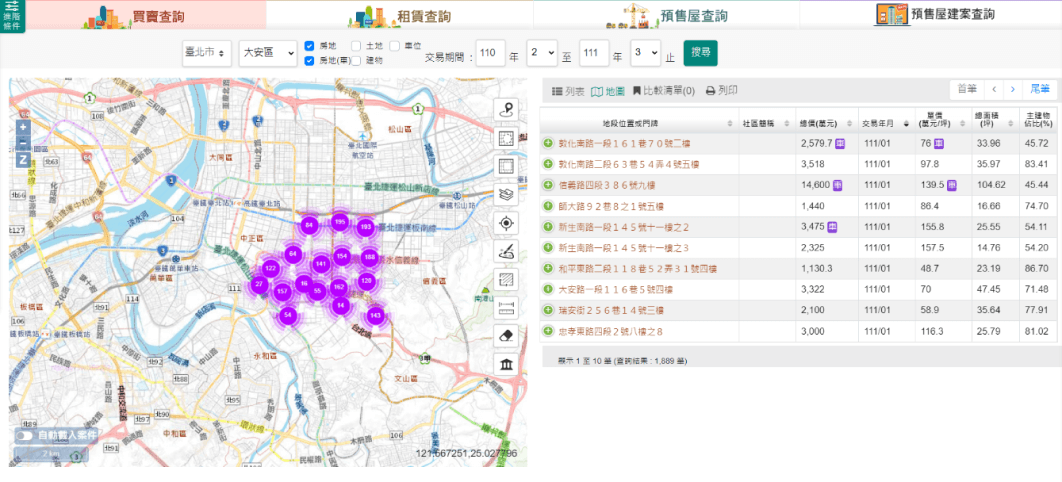Switch to the 預售屋查詢 tab
Screen dimensions: 1062x482
click(x=666, y=15)
